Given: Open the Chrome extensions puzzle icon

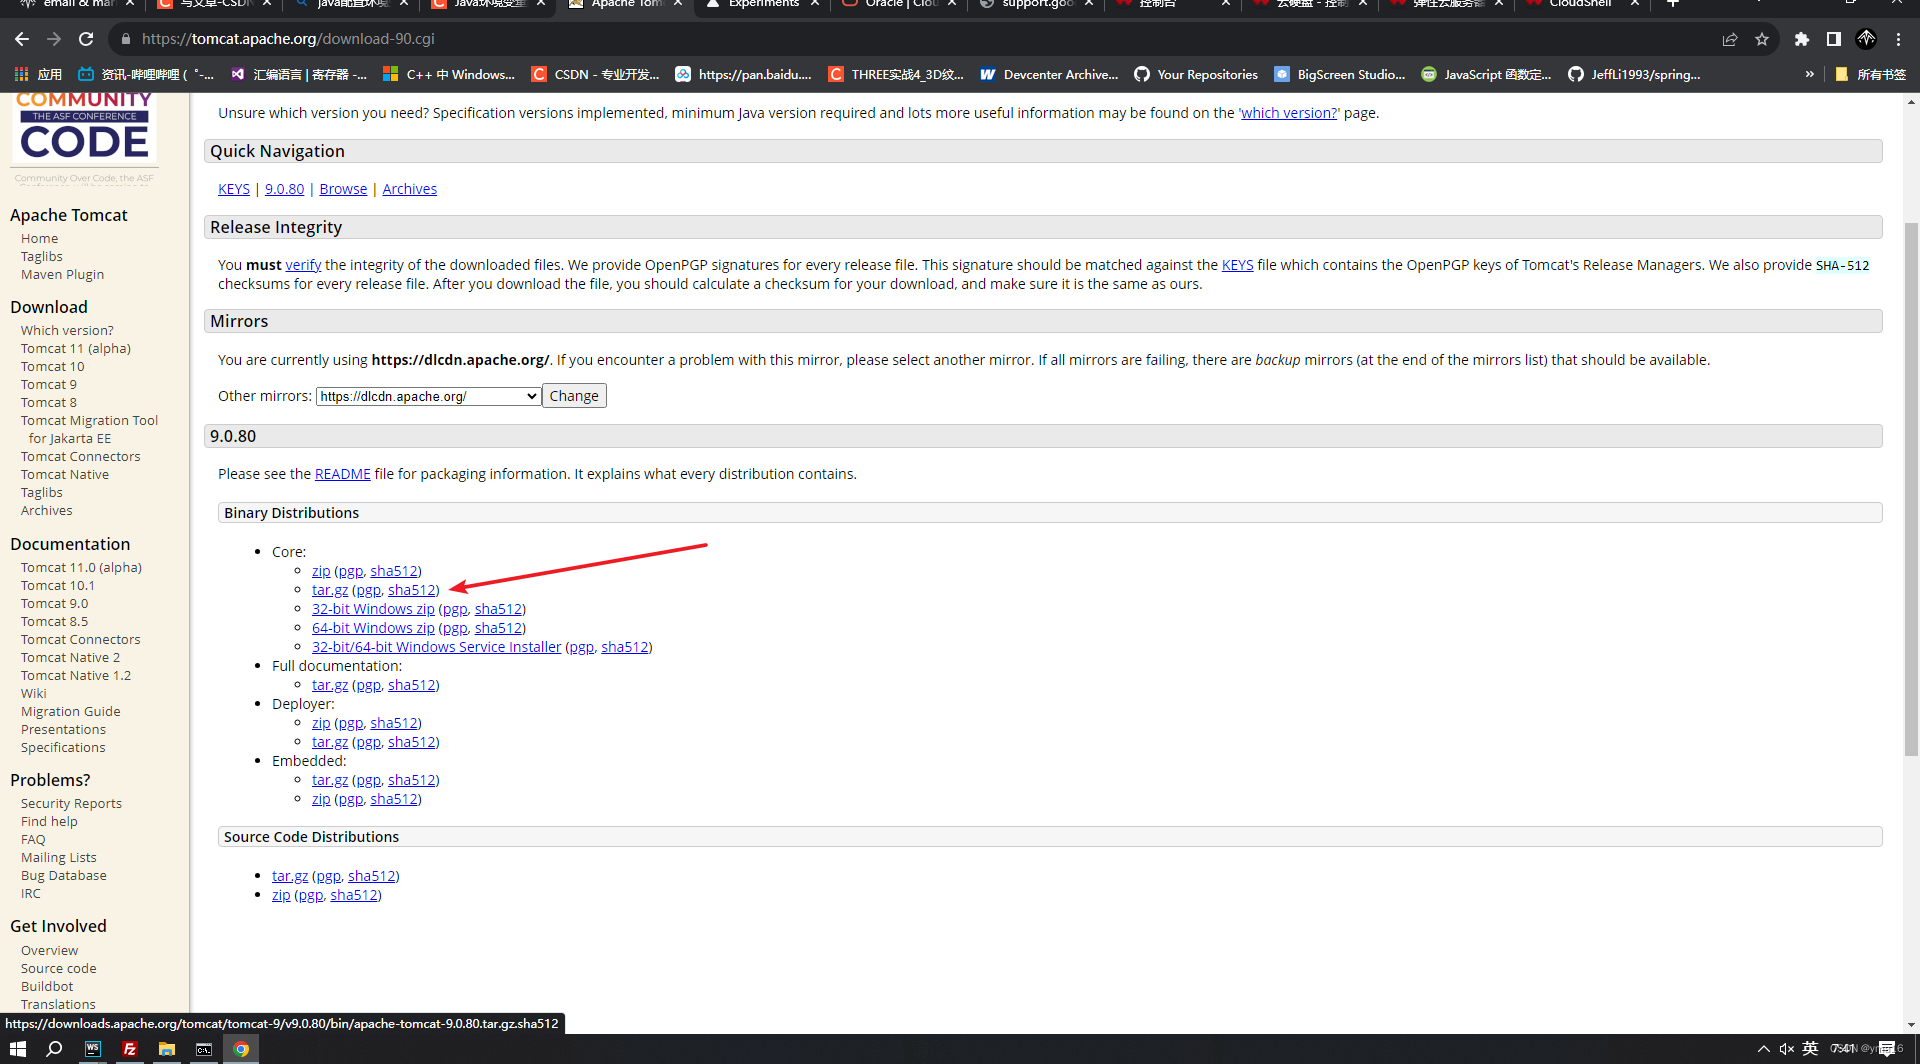Looking at the screenshot, I should point(1802,39).
